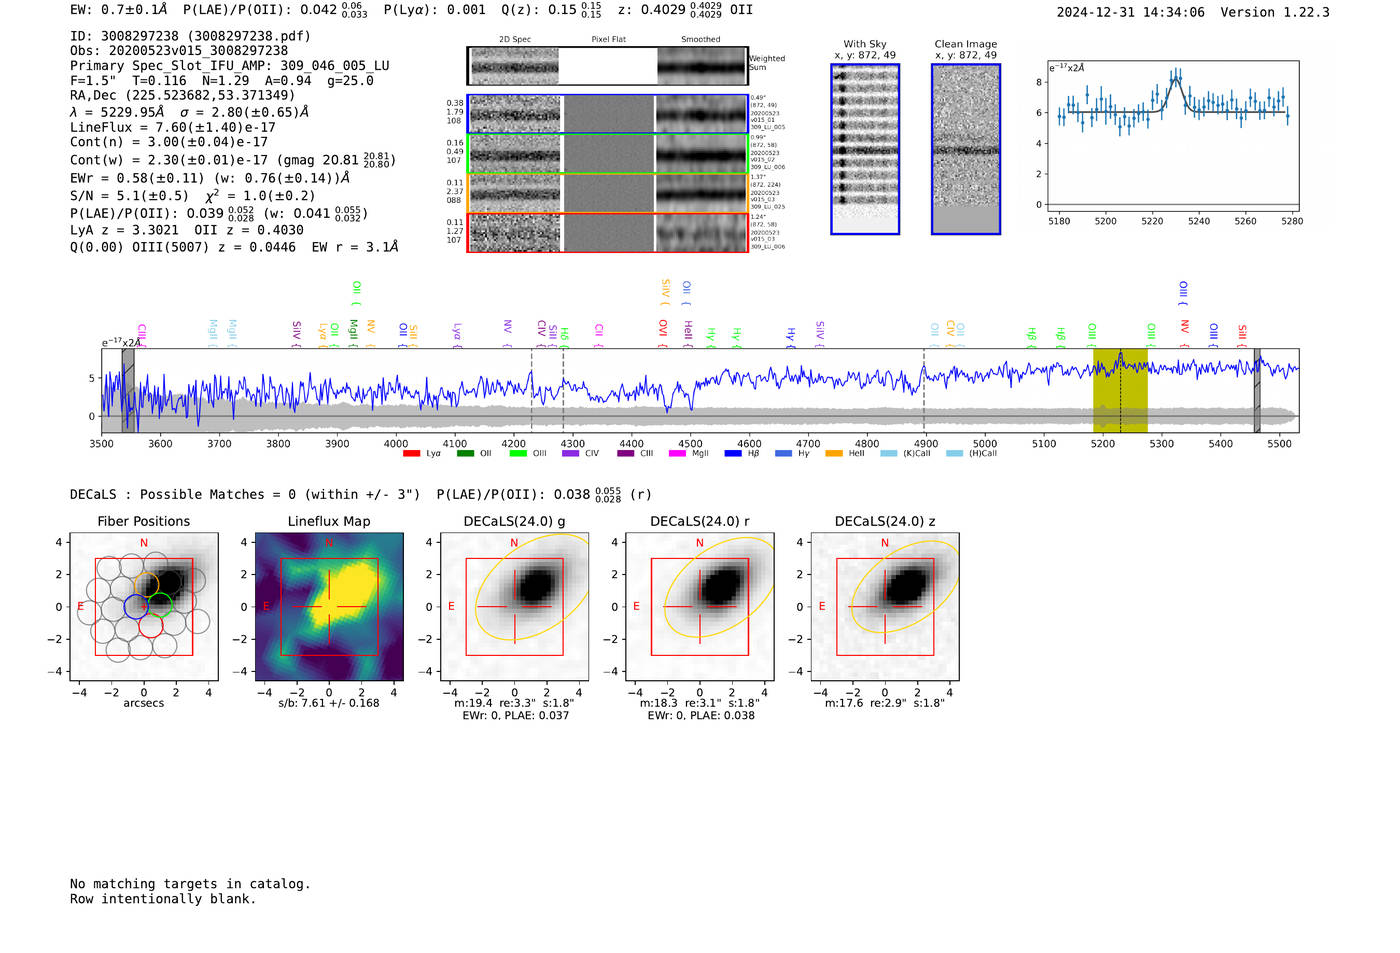Click the version timestamp text at top right
This screenshot has height=953, width=1400.
tap(1193, 12)
